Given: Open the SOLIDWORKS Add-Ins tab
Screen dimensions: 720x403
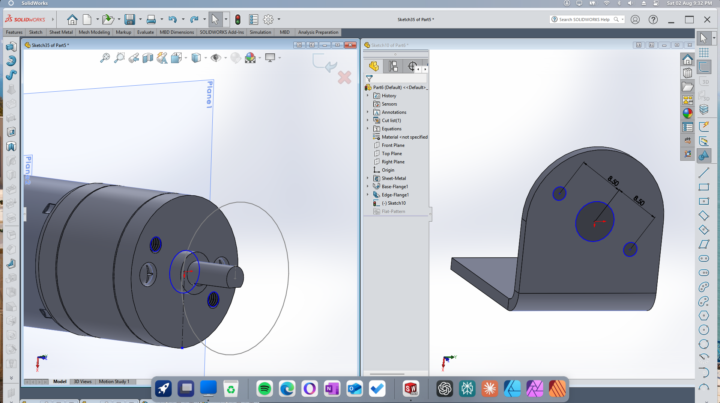Looking at the screenshot, I should [x=222, y=32].
